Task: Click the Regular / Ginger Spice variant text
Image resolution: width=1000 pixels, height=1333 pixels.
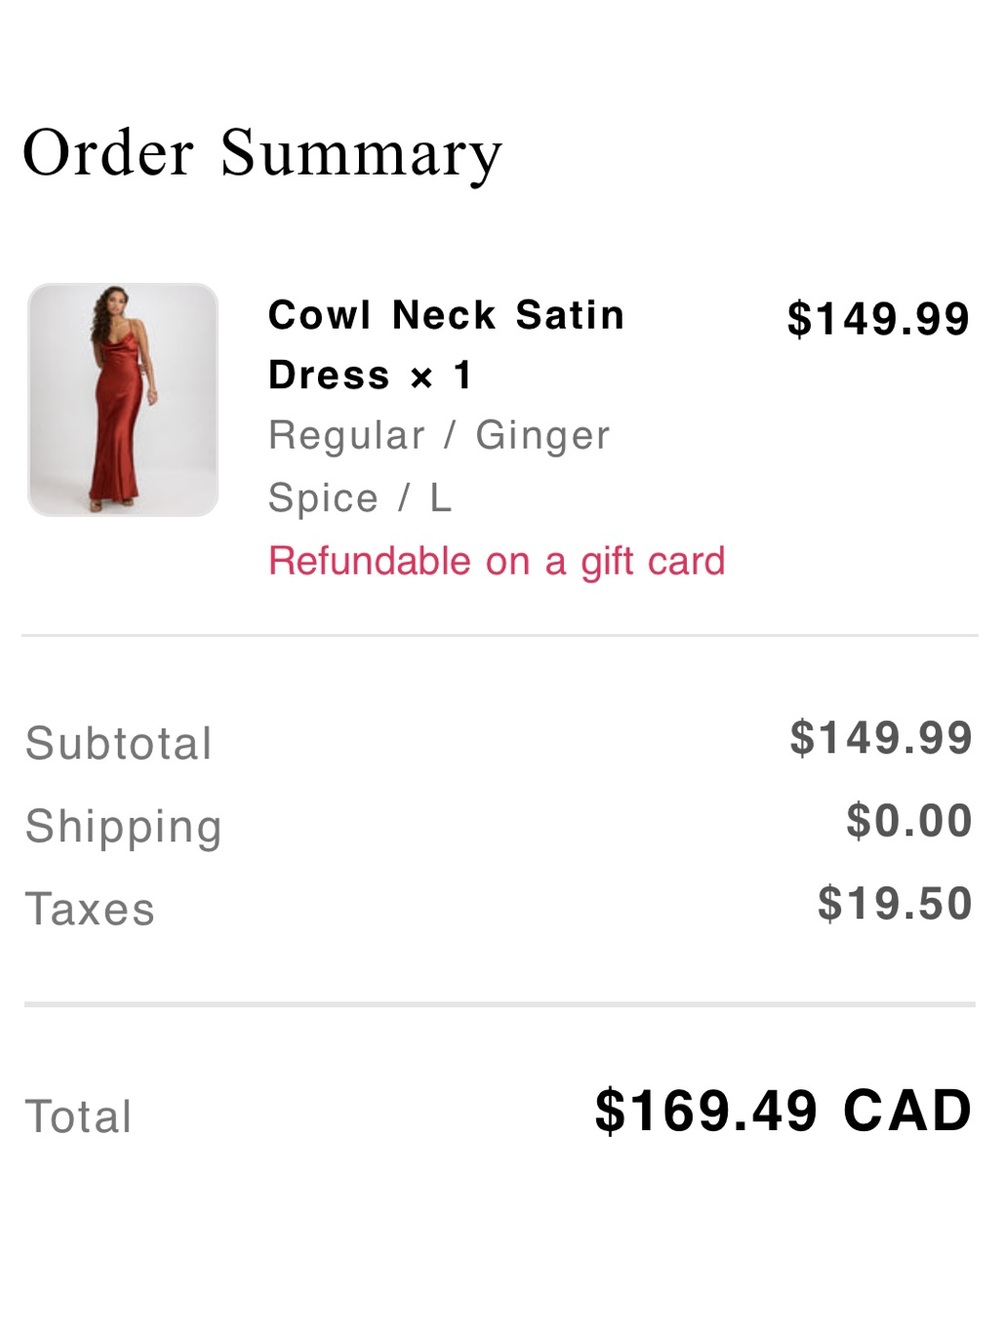Action: 439,467
